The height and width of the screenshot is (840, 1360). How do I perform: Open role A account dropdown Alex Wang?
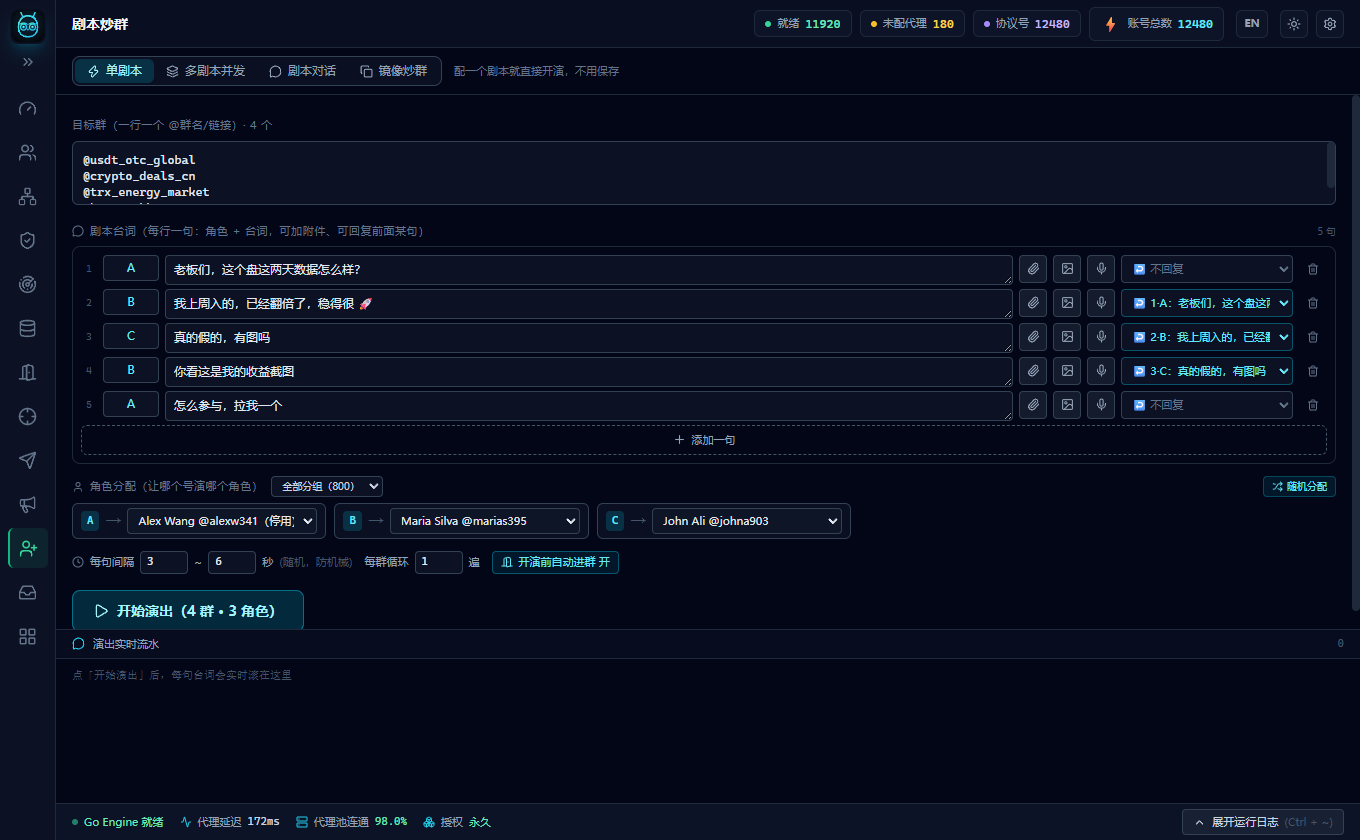222,521
